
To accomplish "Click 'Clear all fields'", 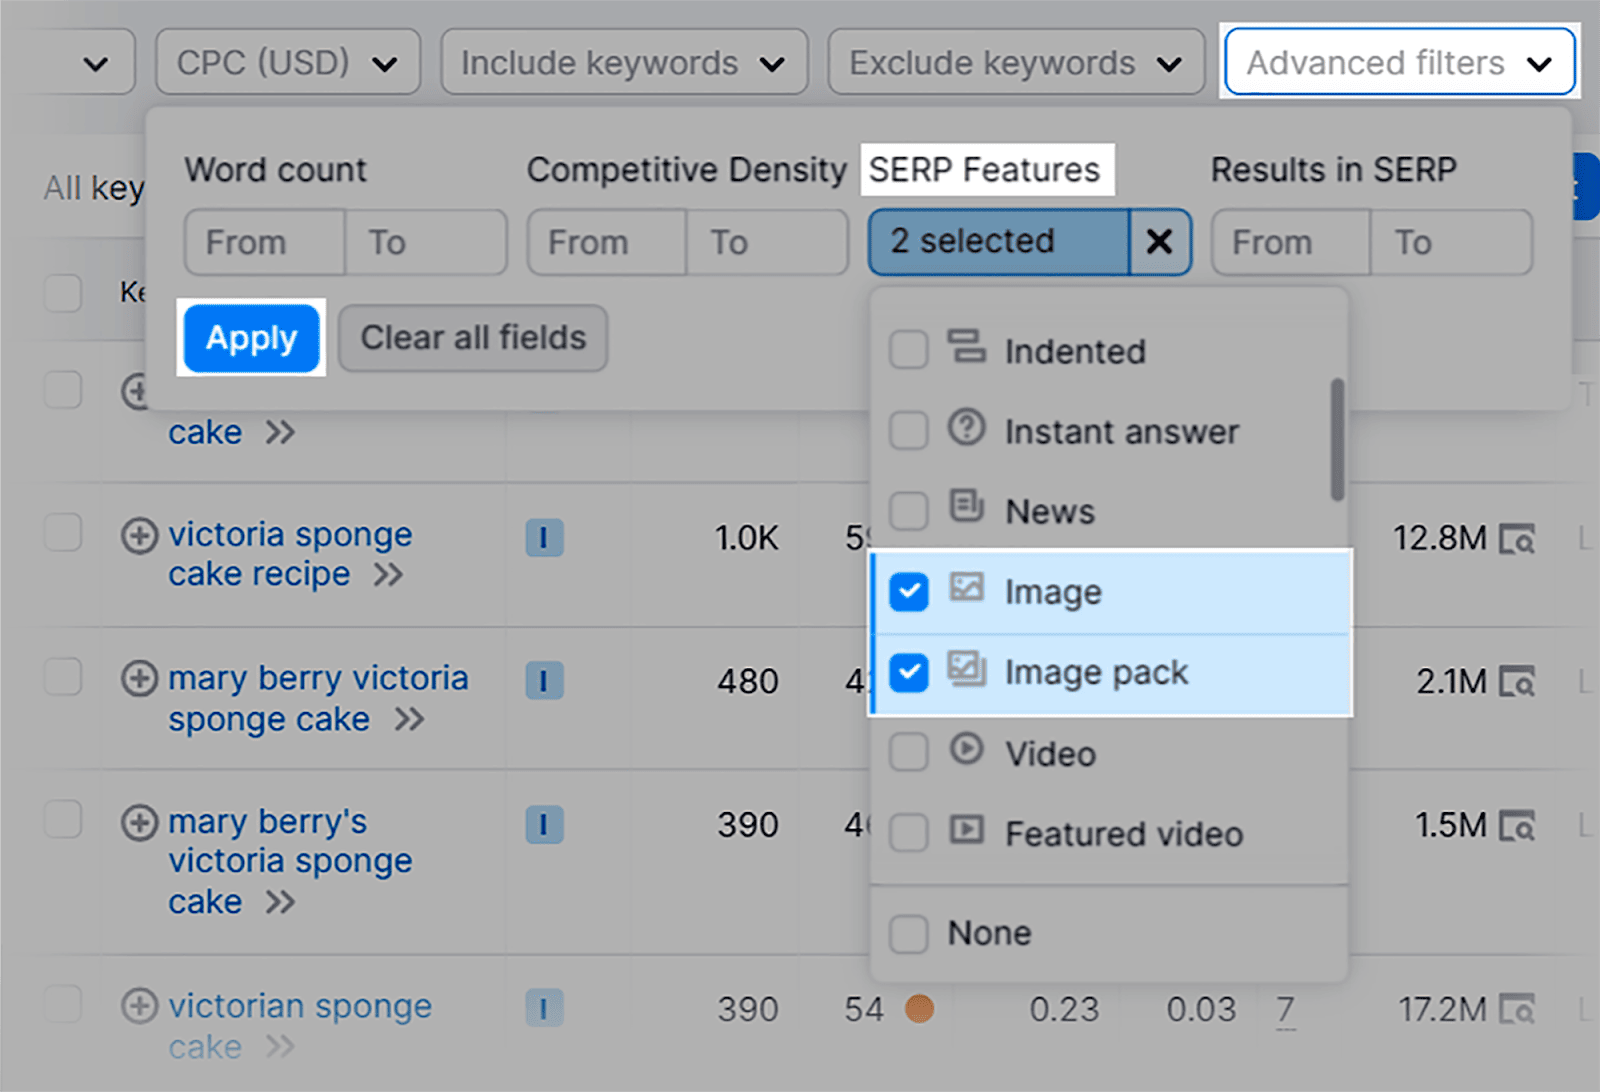I will pos(471,338).
